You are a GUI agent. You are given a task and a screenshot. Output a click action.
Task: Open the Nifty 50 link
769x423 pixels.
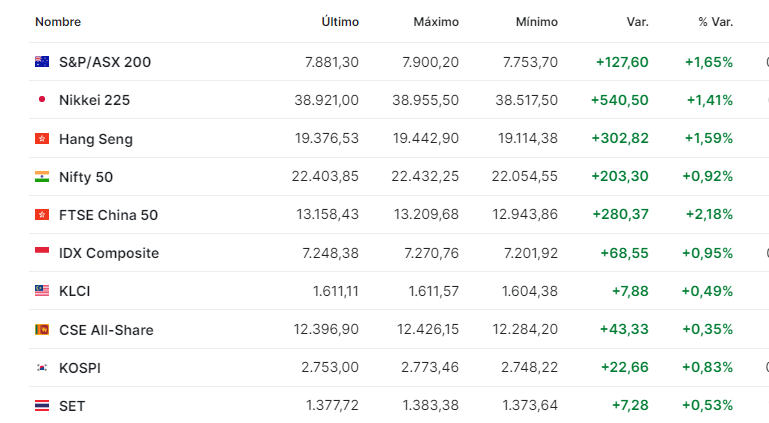(x=86, y=177)
